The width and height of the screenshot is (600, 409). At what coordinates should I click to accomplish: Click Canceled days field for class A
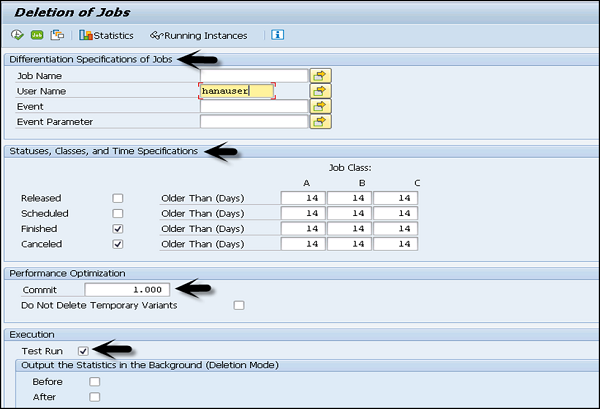point(303,244)
